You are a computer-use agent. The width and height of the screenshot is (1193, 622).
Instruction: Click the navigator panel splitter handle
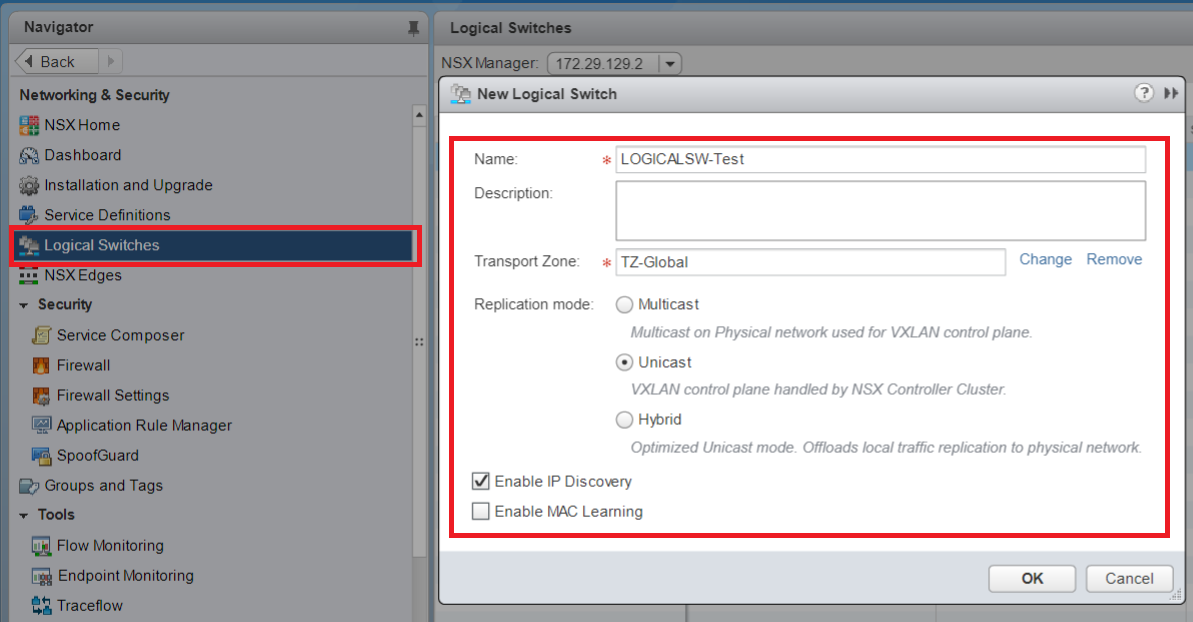click(x=419, y=342)
